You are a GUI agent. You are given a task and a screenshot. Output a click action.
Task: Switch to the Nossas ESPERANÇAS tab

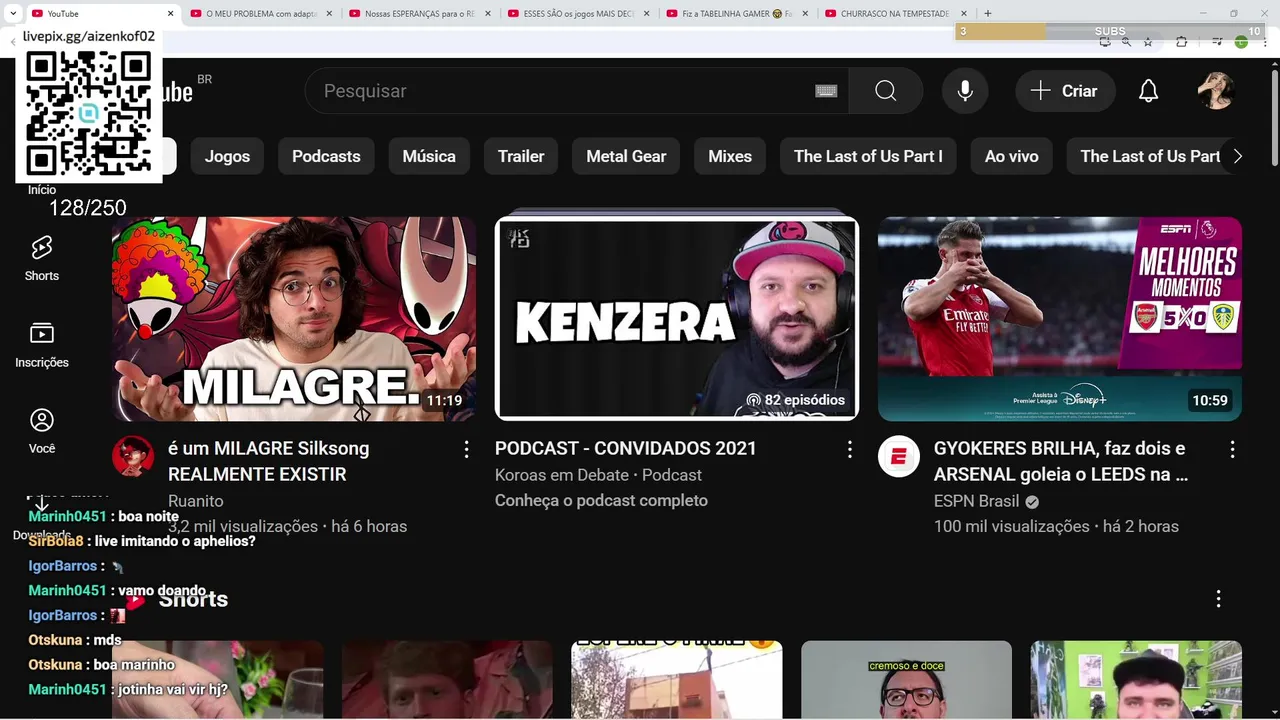pos(419,14)
